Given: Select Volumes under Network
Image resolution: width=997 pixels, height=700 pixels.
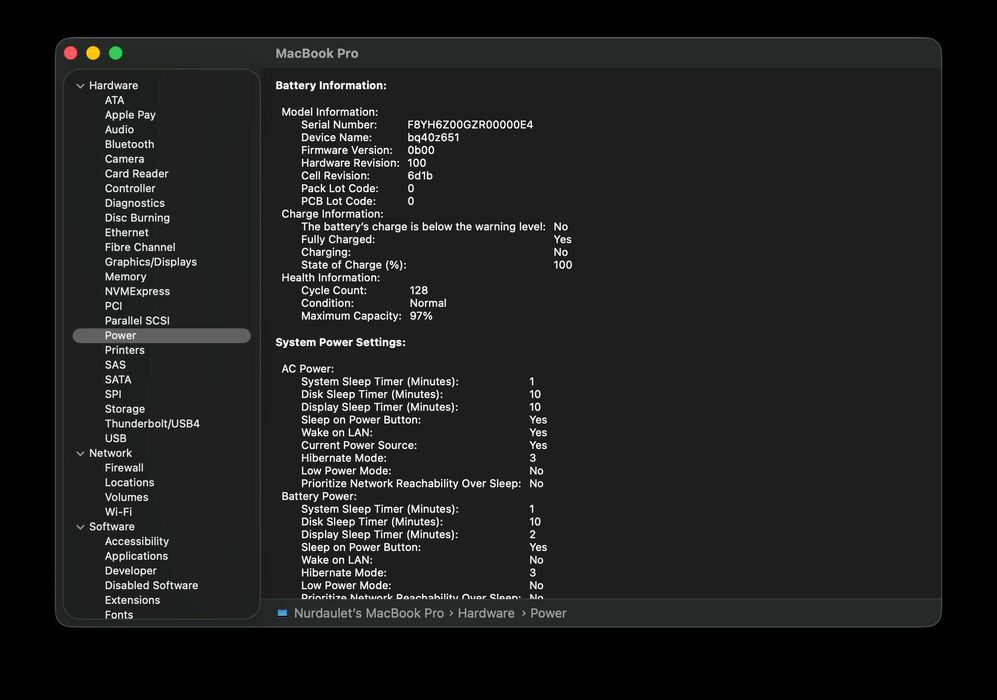Looking at the screenshot, I should point(126,497).
